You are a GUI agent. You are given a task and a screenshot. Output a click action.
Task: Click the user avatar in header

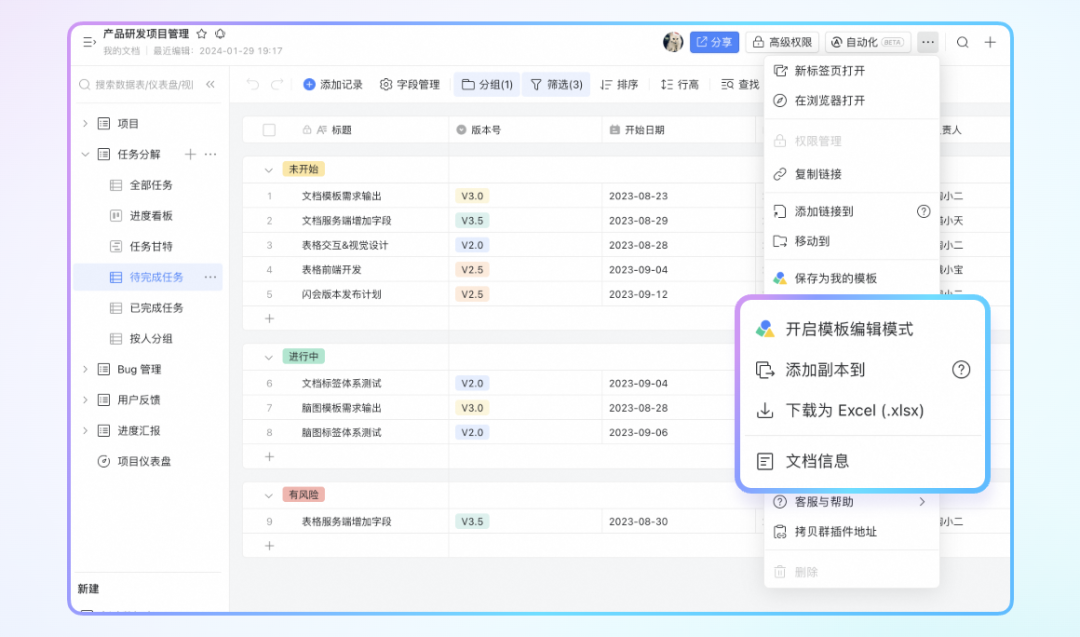click(673, 42)
